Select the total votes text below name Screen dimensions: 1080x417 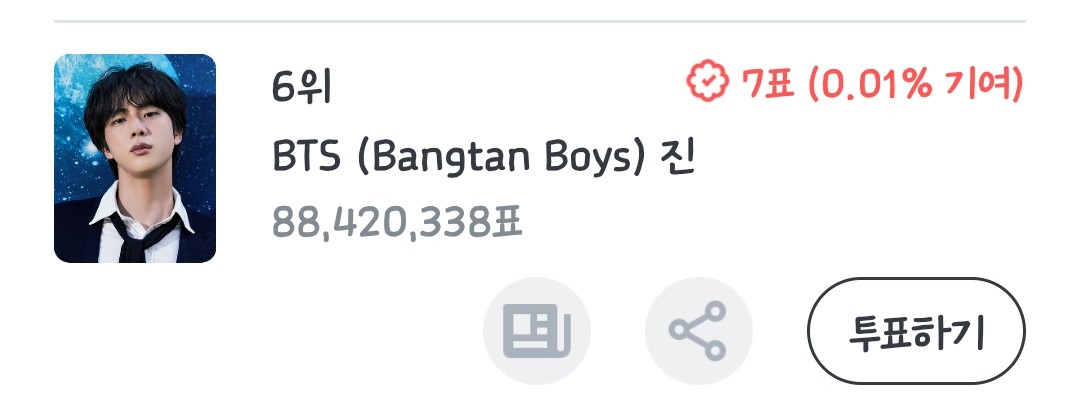397,221
